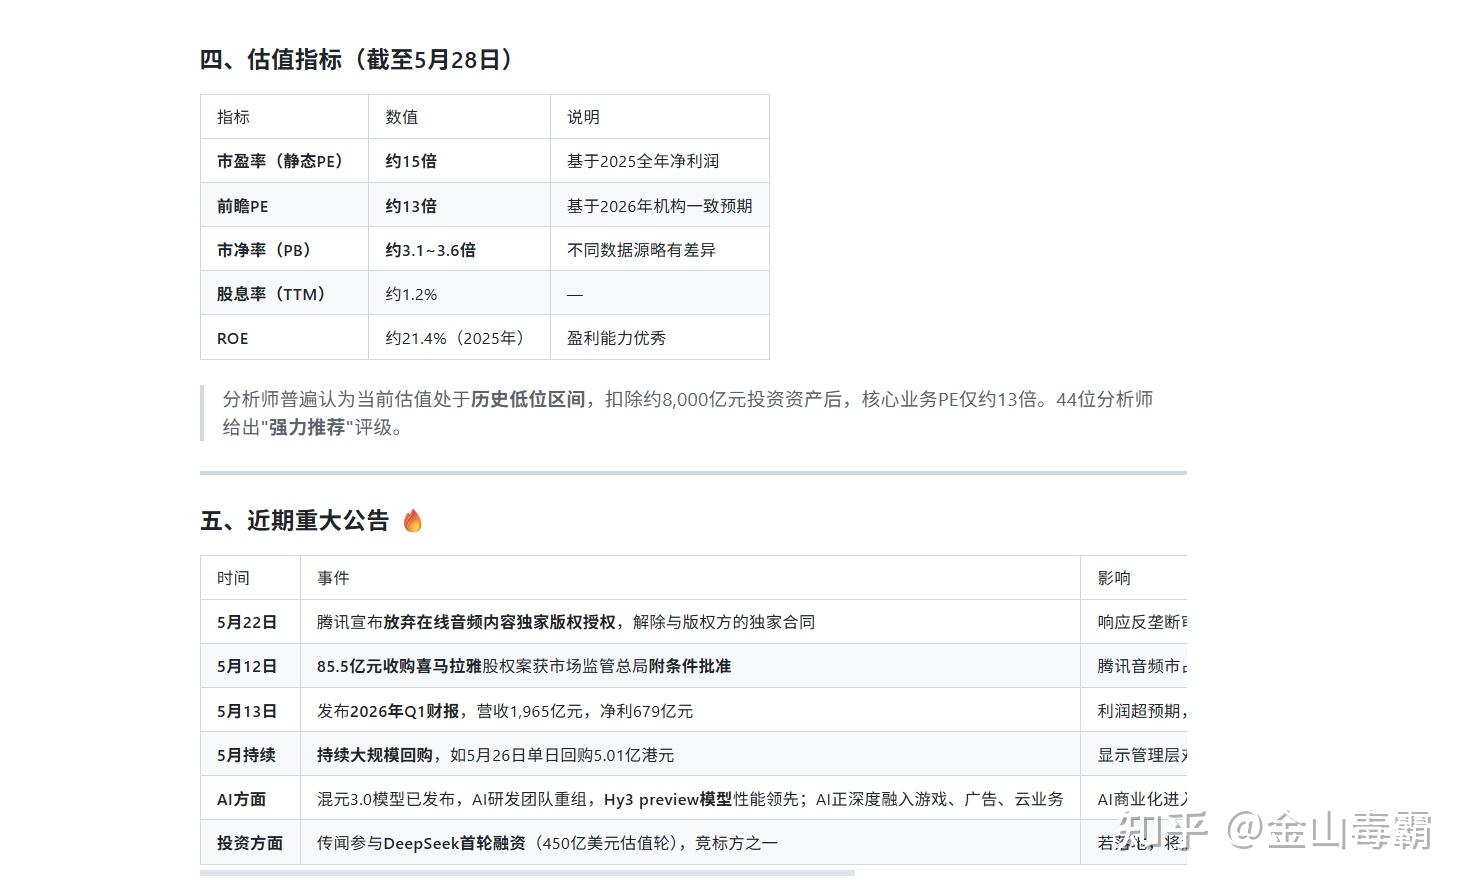This screenshot has width=1470, height=889.
Task: Click the 发布2026年Q1财报 event text
Action: click(x=388, y=711)
